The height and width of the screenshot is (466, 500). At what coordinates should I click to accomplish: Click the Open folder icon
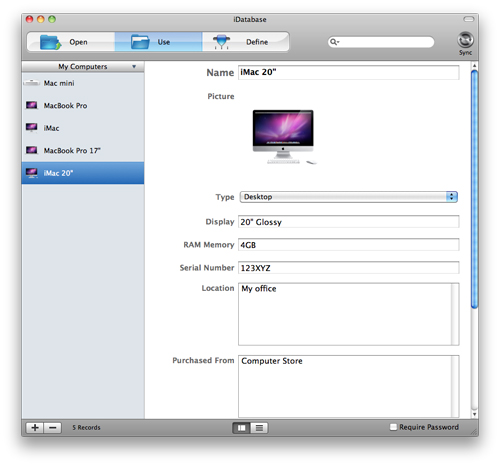click(x=50, y=42)
